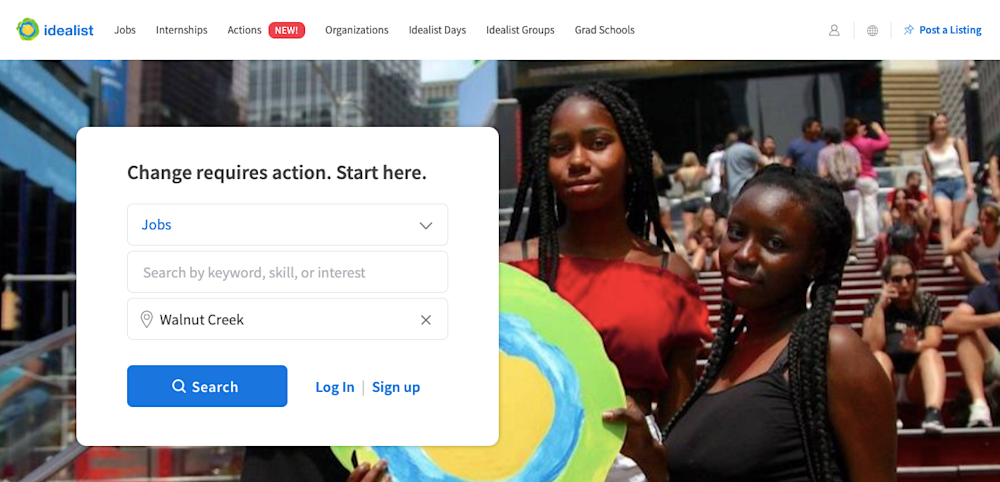The height and width of the screenshot is (482, 1000).
Task: Click the Sign up link
Action: click(396, 387)
